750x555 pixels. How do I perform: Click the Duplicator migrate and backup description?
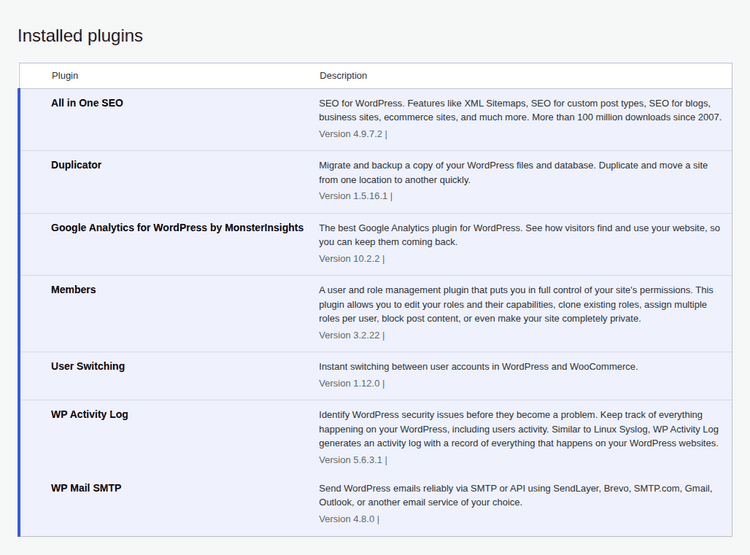(513, 173)
